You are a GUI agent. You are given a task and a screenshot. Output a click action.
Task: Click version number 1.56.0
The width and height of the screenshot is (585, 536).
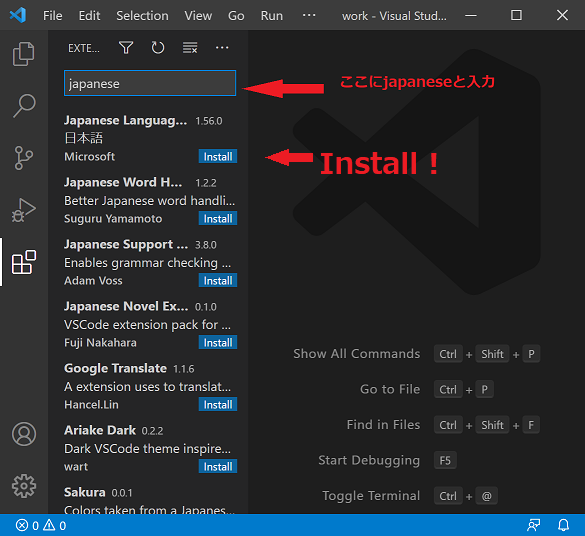pos(209,121)
